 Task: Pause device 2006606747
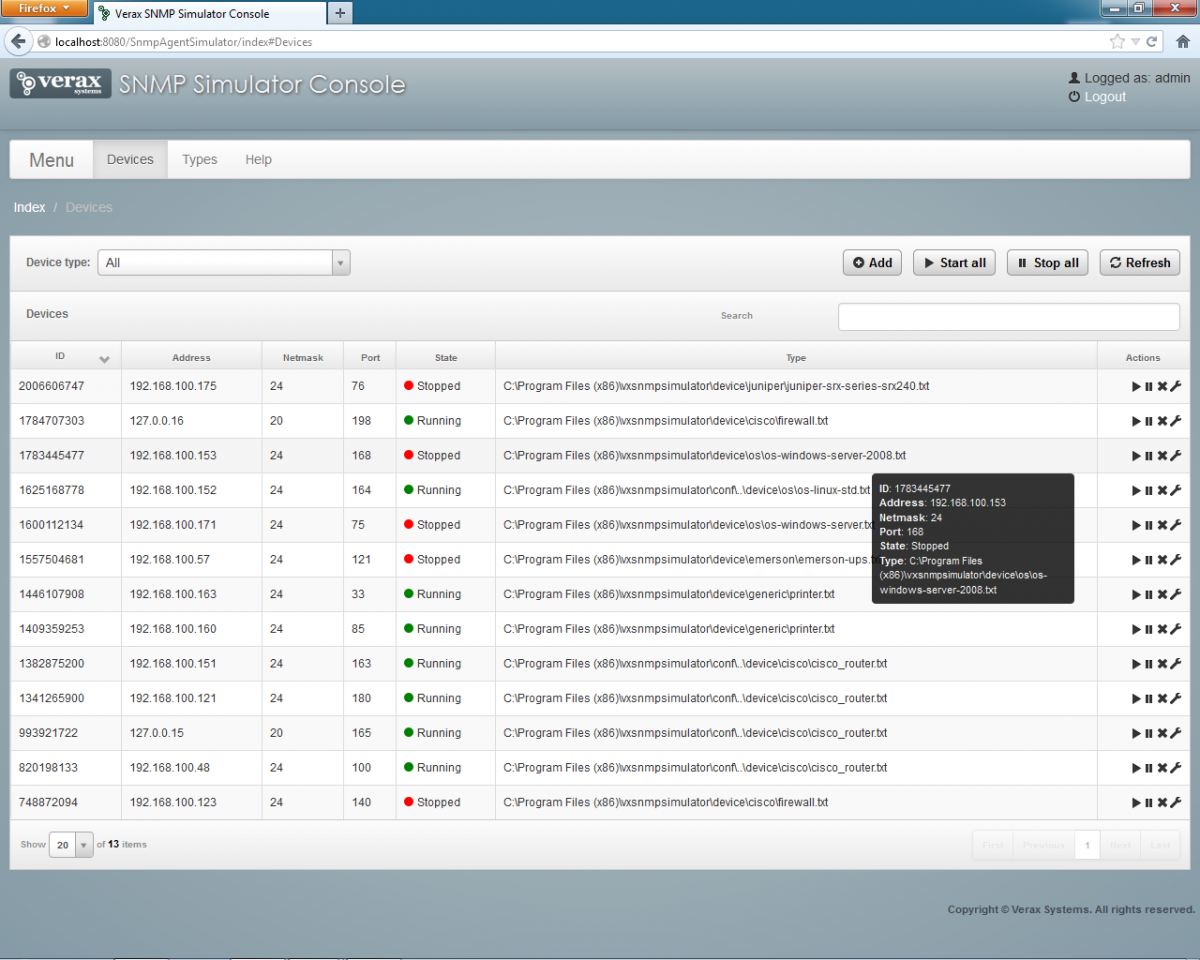1149,386
